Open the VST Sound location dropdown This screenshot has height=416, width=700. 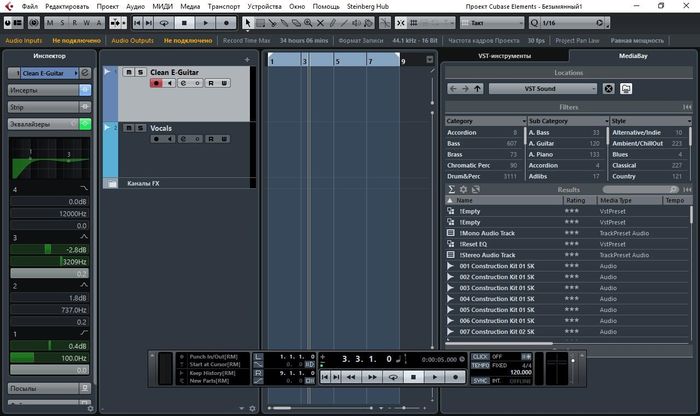(543, 89)
